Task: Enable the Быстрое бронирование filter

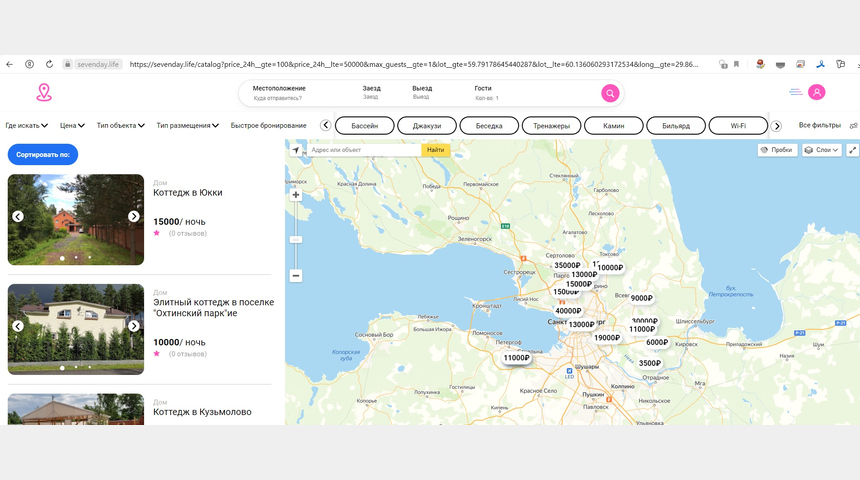Action: coord(268,126)
